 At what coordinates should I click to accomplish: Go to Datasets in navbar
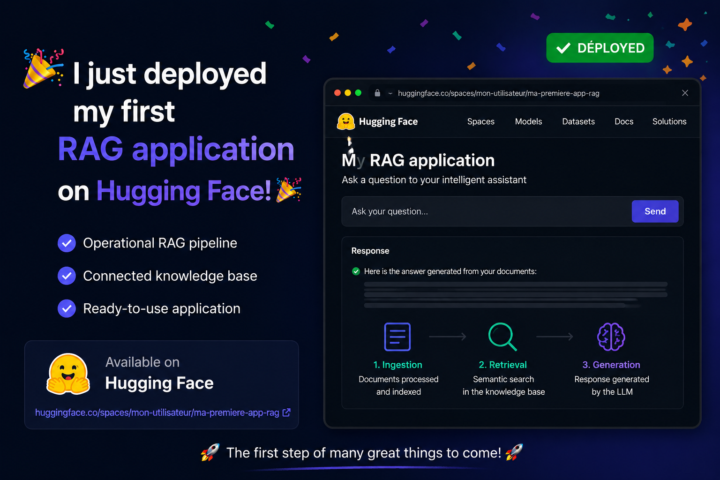(579, 122)
